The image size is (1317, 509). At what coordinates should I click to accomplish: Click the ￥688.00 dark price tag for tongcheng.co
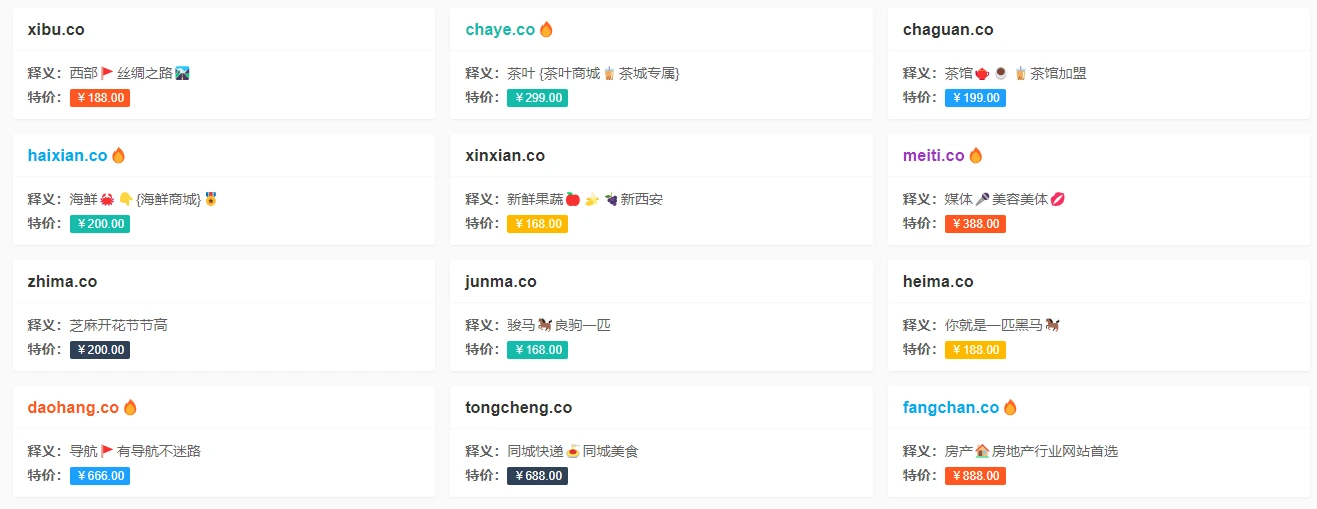tap(537, 476)
